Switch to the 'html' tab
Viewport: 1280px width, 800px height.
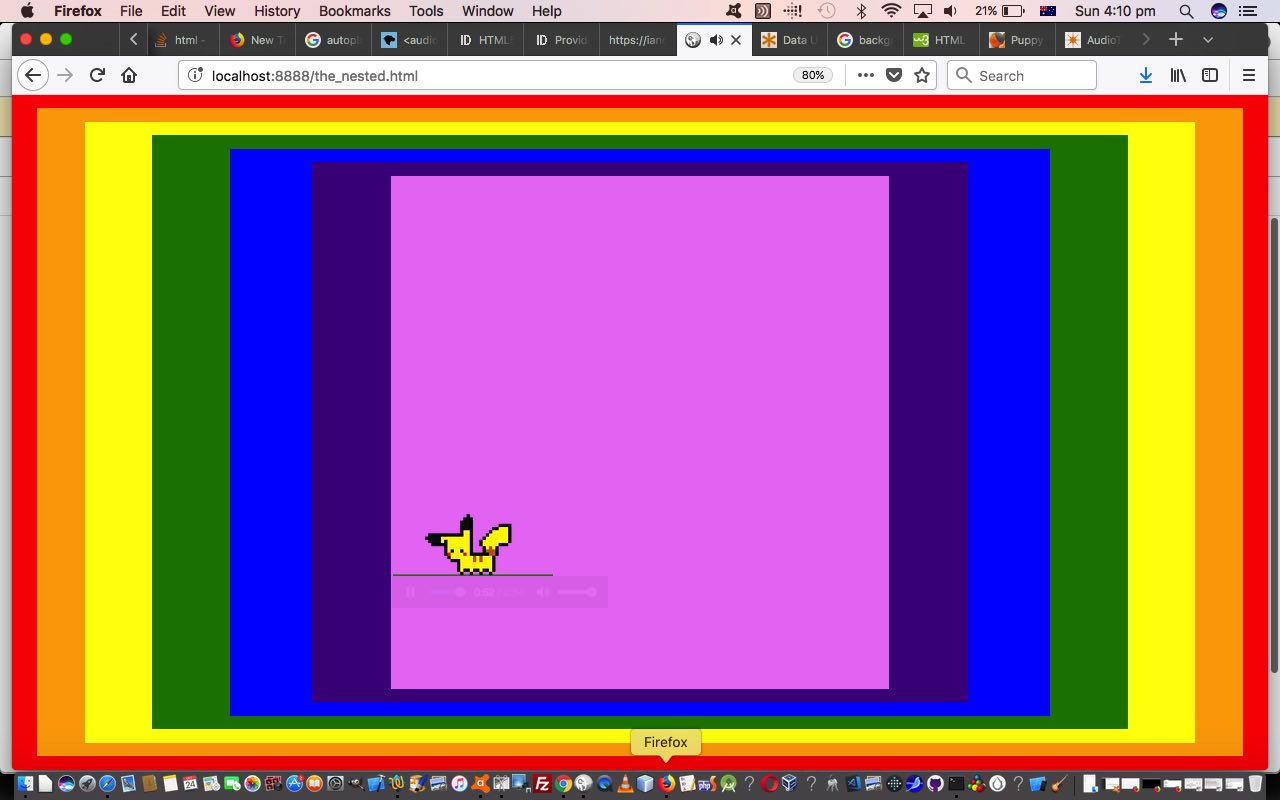[183, 40]
